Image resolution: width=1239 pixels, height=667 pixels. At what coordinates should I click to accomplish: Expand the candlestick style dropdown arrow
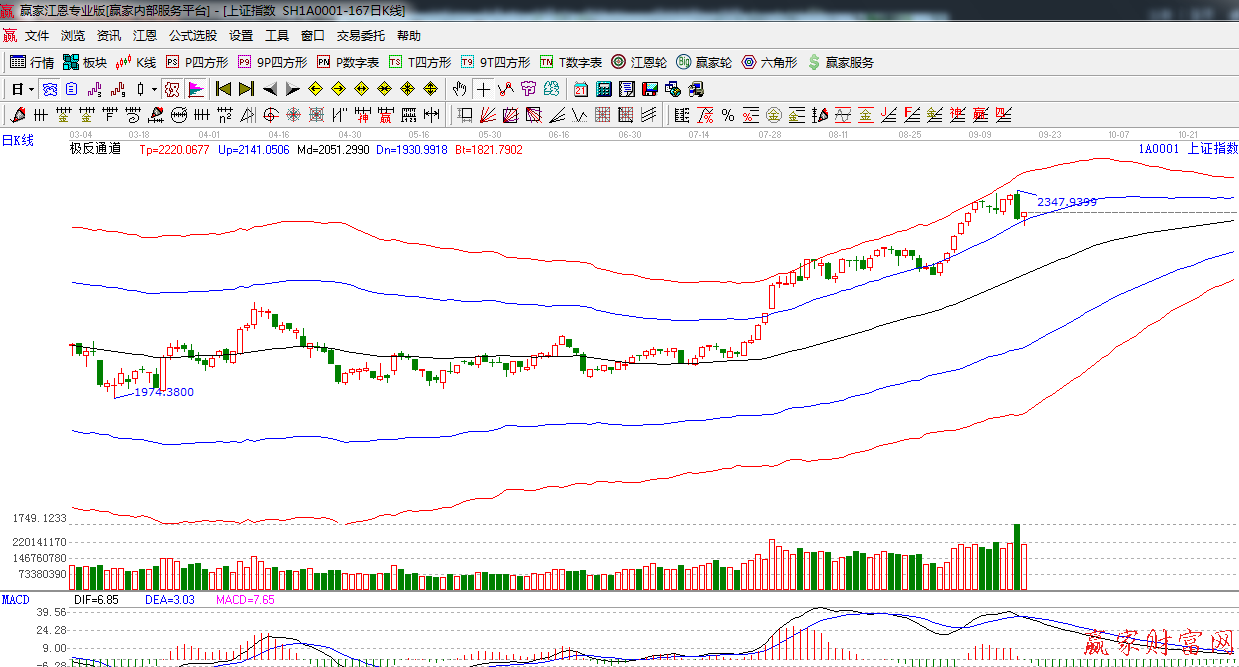[x=153, y=89]
